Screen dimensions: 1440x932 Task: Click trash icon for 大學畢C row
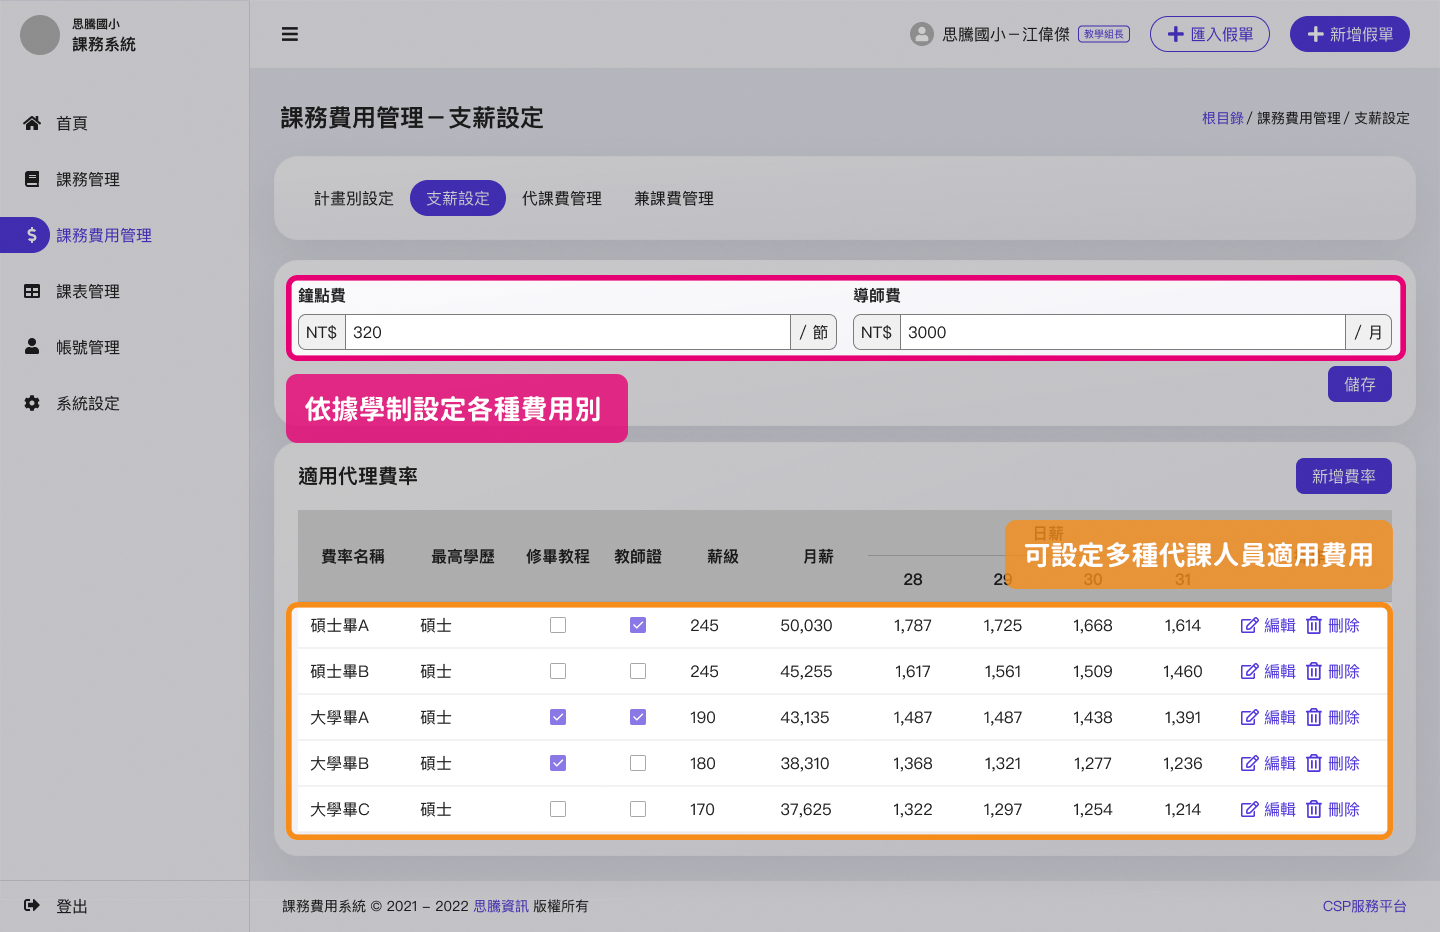[1314, 809]
